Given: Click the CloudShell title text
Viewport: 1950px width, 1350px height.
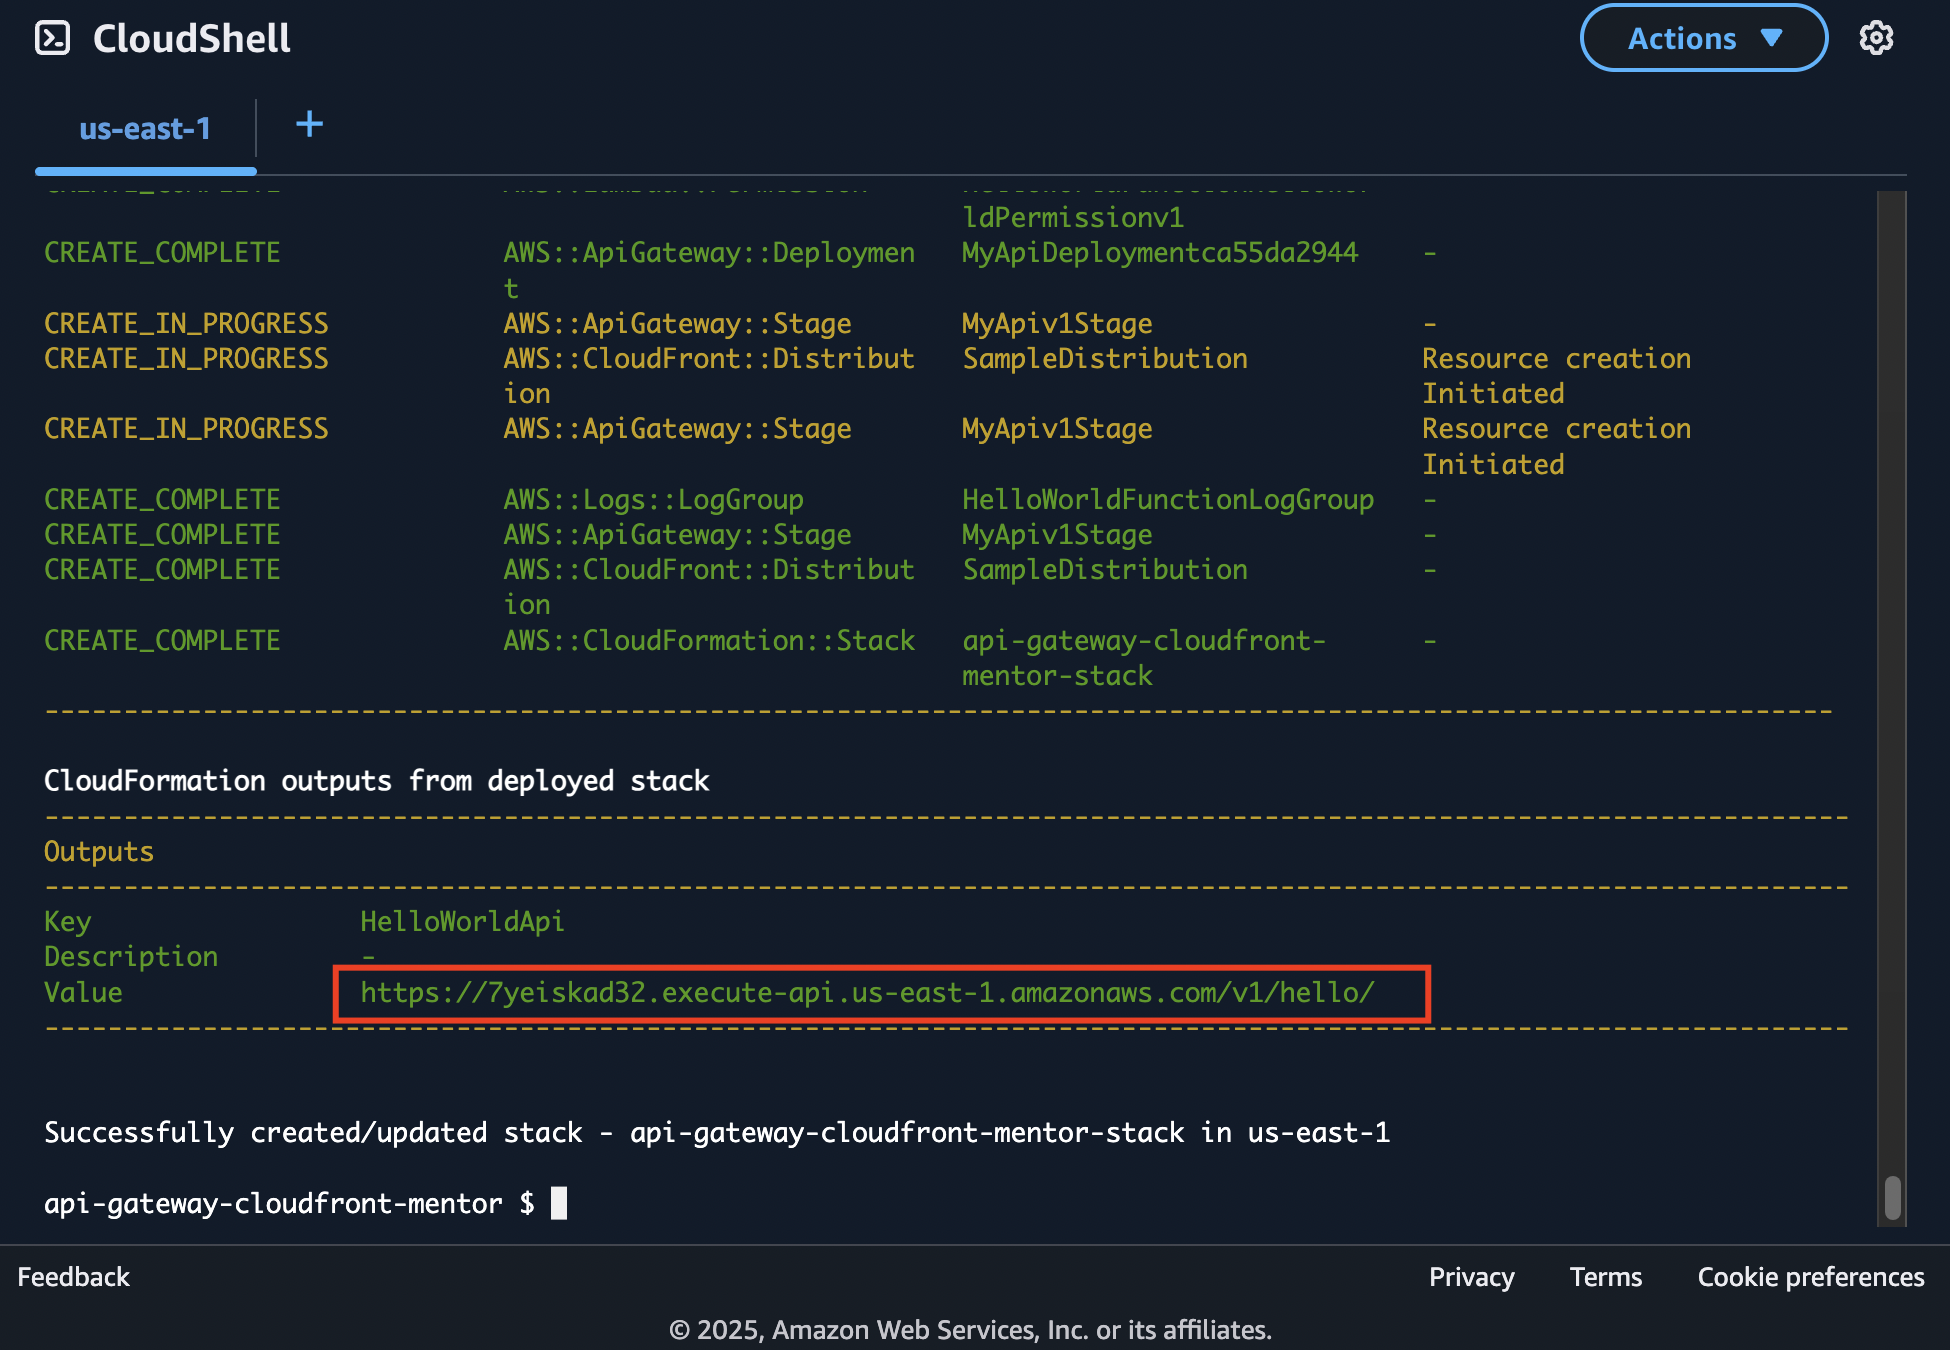Looking at the screenshot, I should (191, 38).
